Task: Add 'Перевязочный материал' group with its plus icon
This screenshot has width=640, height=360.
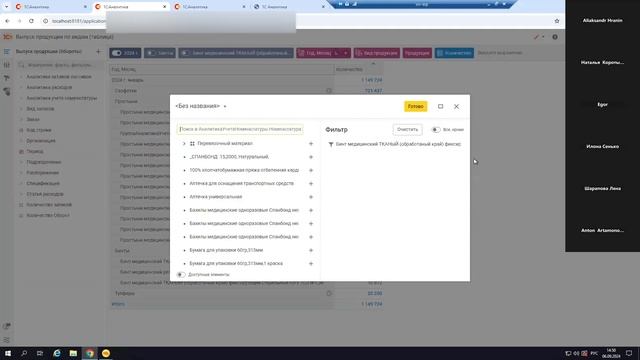Action: 311,144
